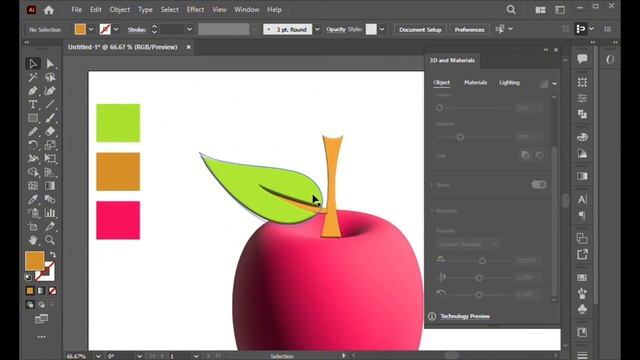This screenshot has height=360, width=640.
Task: Open the '3 pt. Round' brush dropdown
Action: tap(317, 29)
